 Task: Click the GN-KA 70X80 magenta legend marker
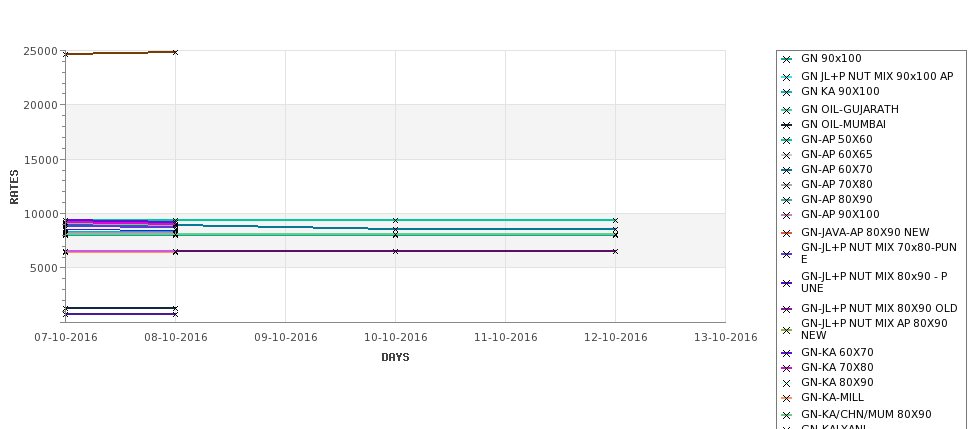[787, 368]
